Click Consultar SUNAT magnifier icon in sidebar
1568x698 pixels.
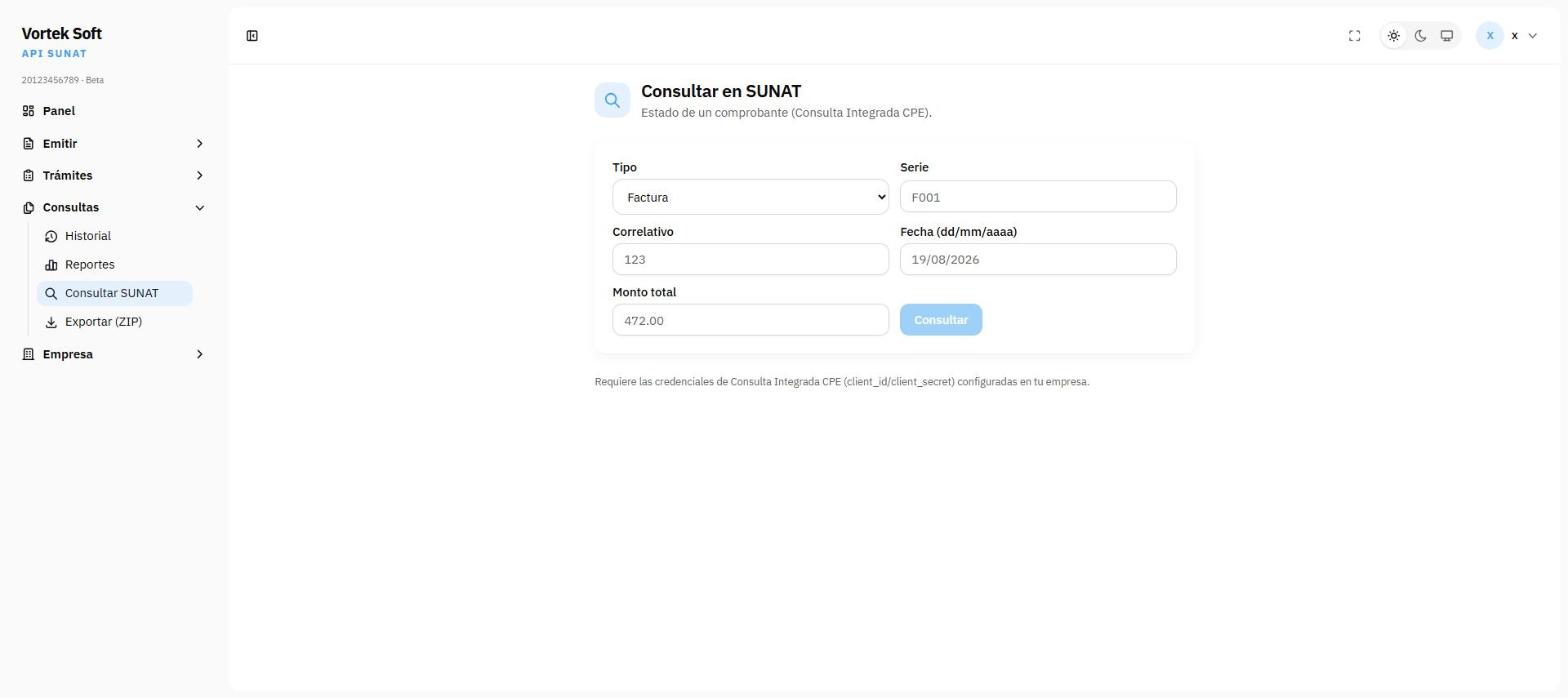(x=51, y=294)
